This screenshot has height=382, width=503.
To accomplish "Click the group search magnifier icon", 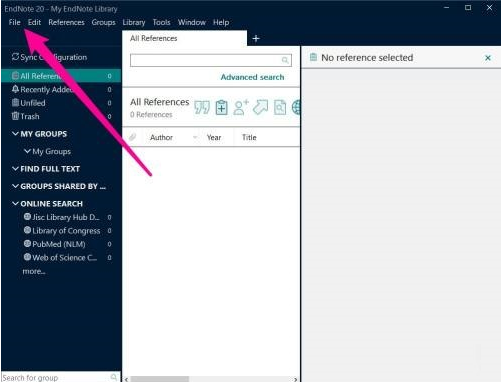I will click(114, 377).
